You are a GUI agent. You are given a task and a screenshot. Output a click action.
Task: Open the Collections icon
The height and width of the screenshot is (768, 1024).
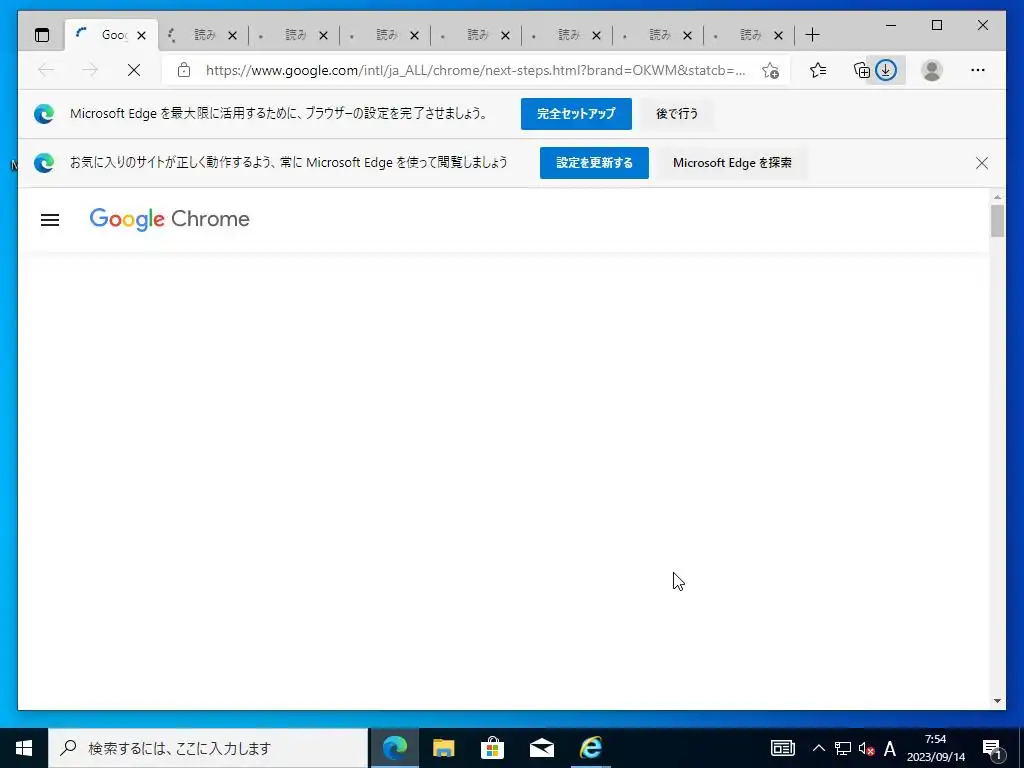point(861,70)
